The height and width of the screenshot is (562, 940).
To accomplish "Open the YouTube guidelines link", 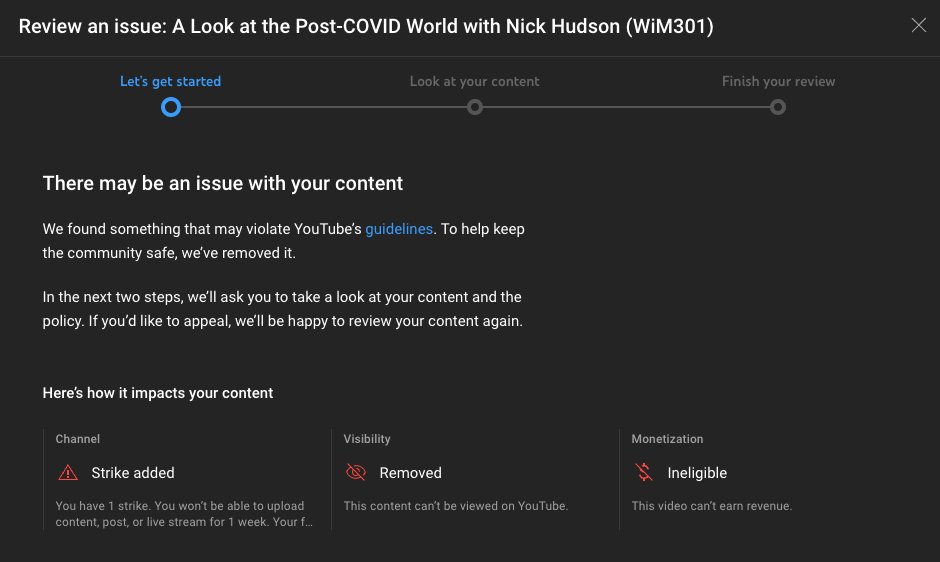I will [x=399, y=229].
